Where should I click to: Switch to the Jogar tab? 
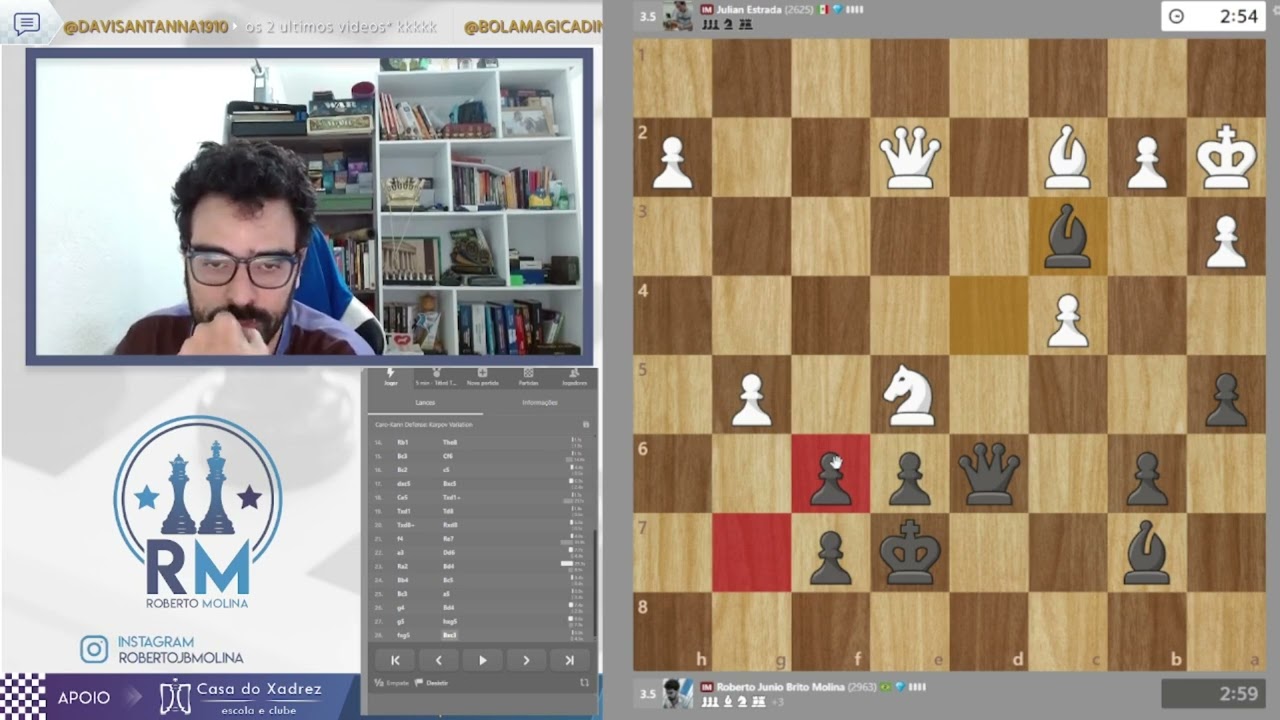coord(391,377)
